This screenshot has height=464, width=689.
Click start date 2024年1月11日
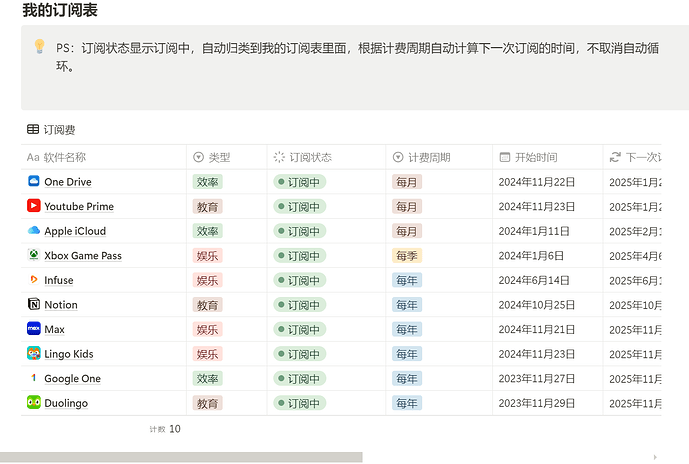[534, 231]
